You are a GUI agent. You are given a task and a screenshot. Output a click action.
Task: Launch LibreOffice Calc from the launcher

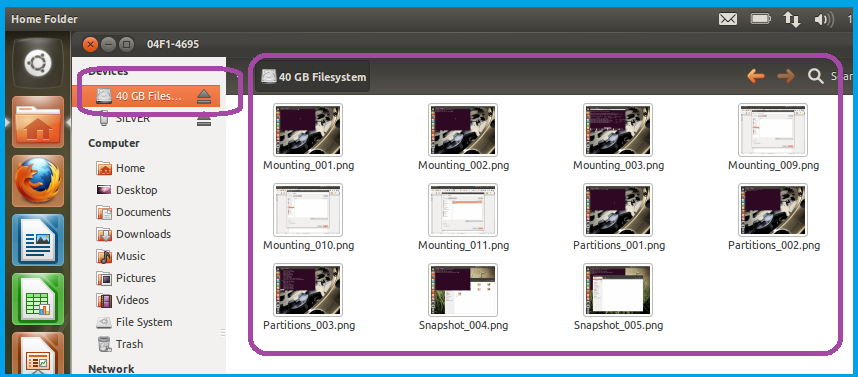click(x=38, y=299)
